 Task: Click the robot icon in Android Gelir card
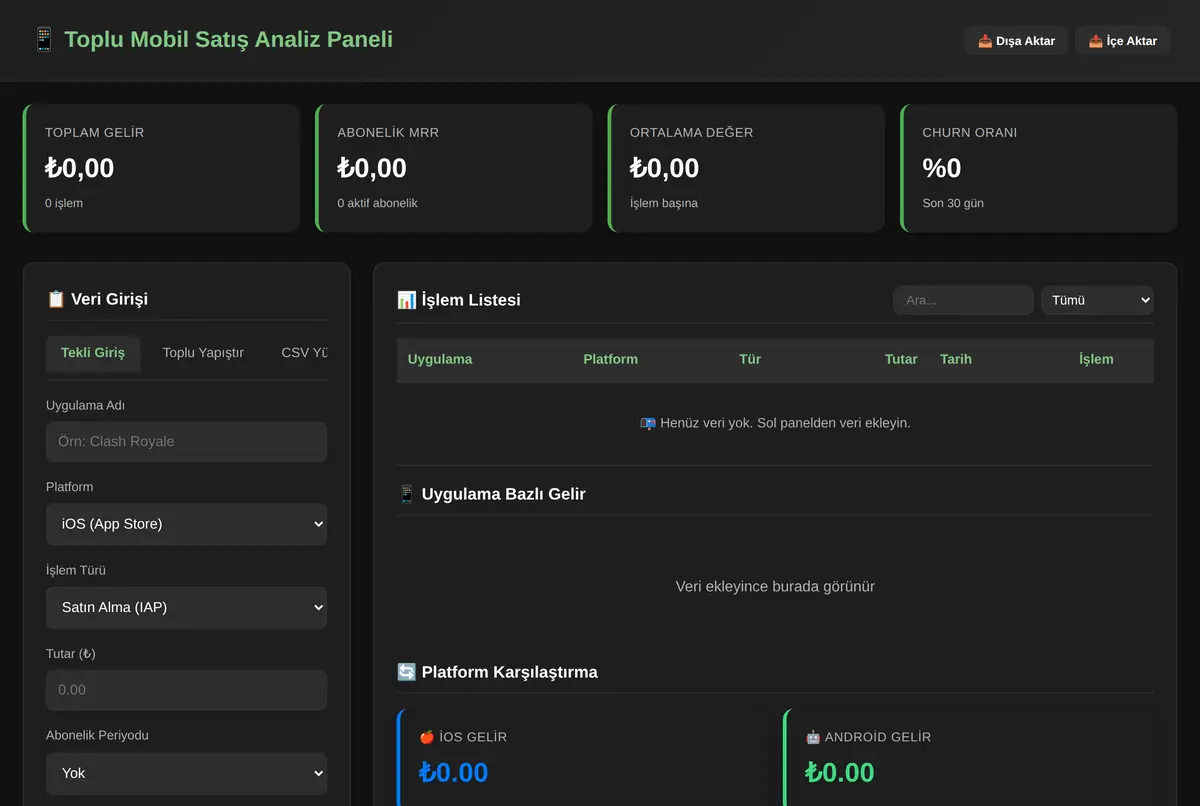point(813,737)
